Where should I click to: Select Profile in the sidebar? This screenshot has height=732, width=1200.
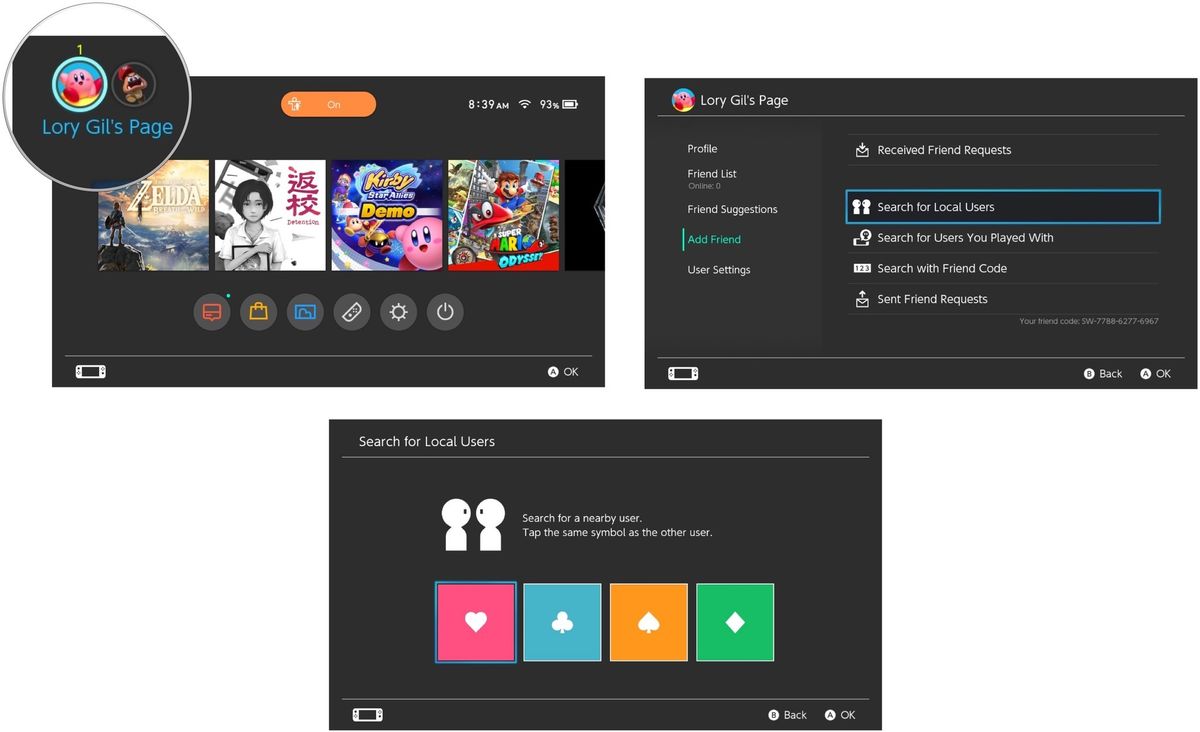tap(702, 148)
